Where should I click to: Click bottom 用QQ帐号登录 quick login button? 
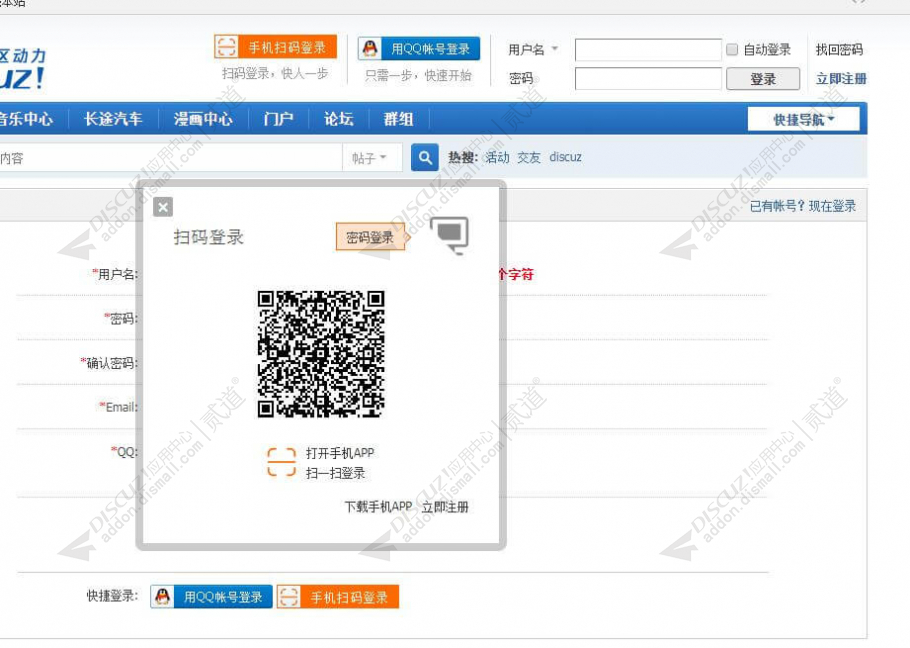point(211,596)
